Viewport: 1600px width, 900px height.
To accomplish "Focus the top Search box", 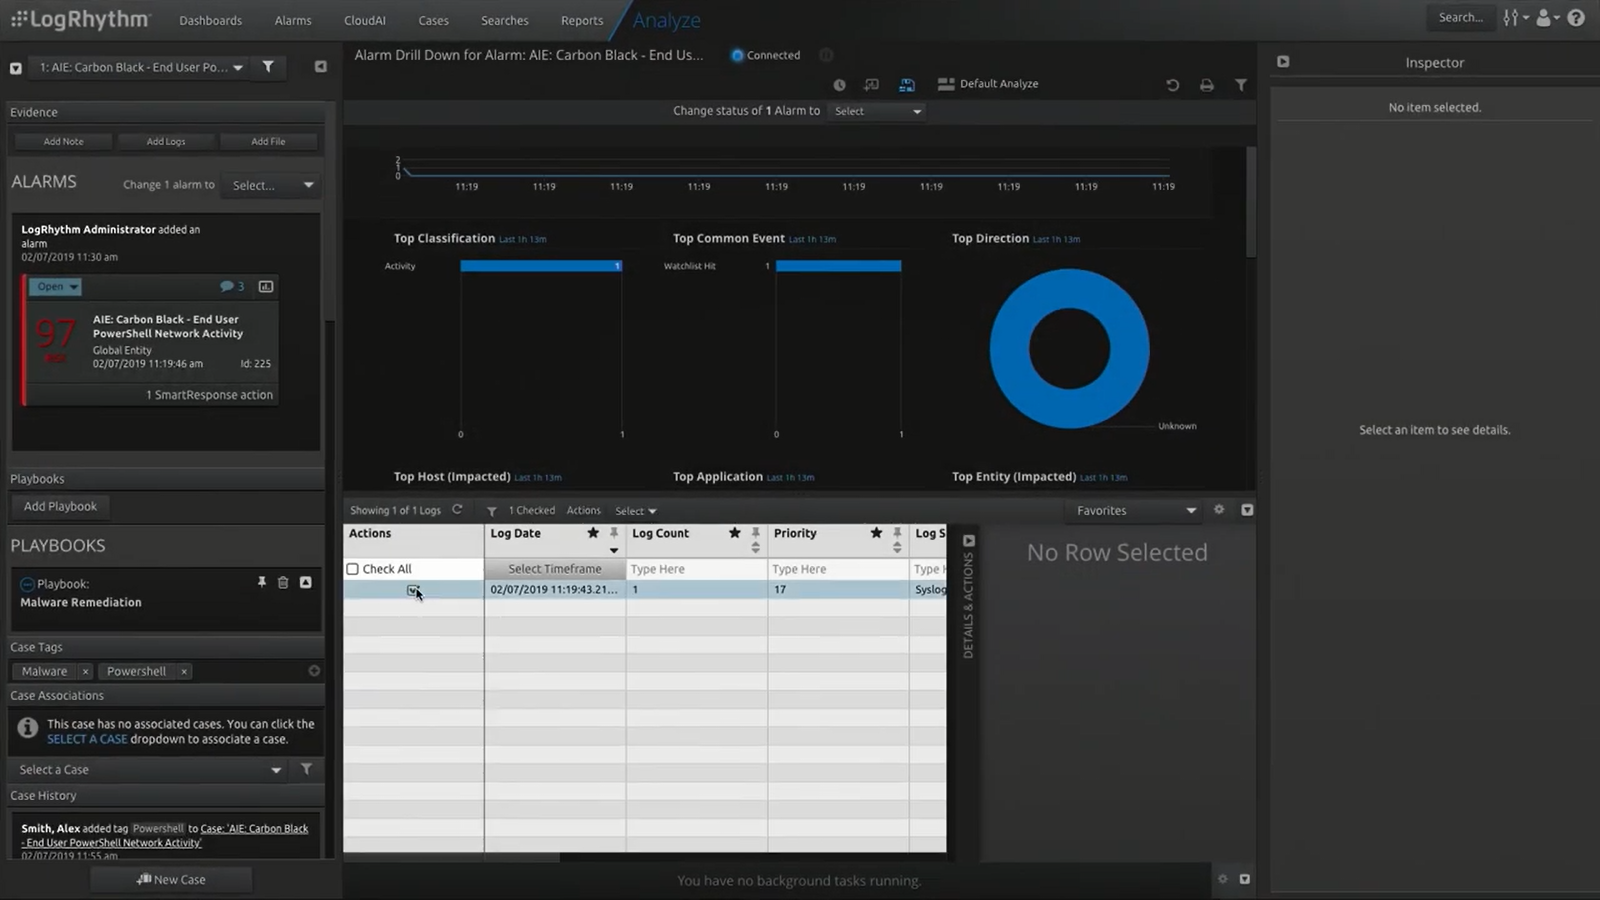I will (1460, 17).
